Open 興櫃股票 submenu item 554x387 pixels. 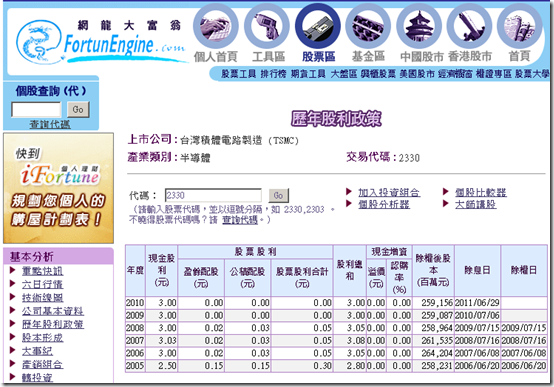pyautogui.click(x=378, y=74)
